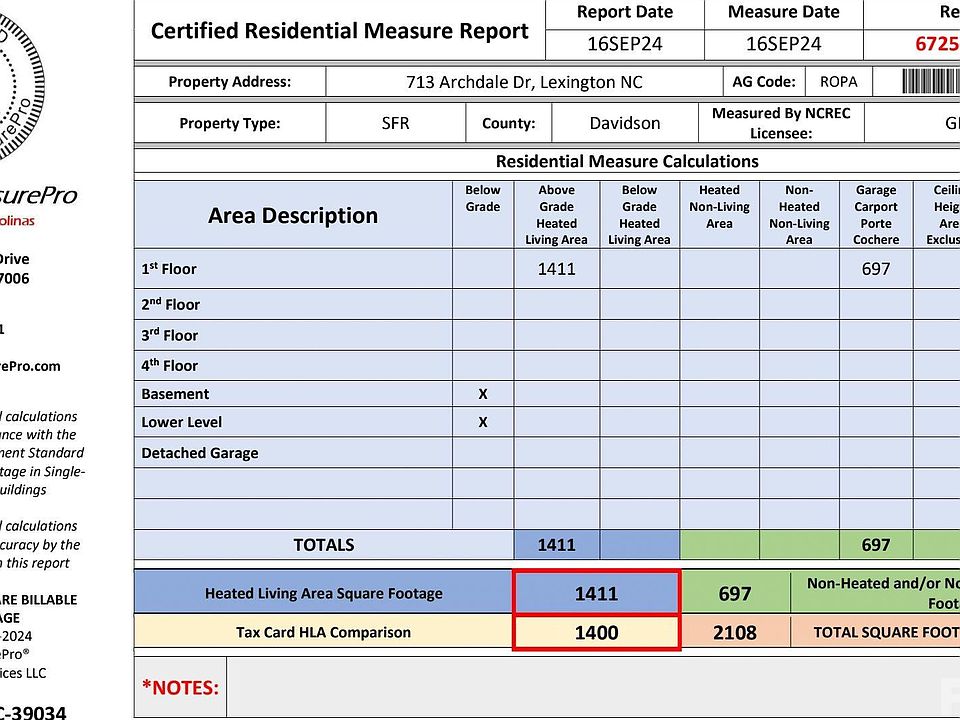This screenshot has height=720, width=960.
Task: Select the red-outlined Heated Living Area 1411 cell
Action: click(x=596, y=593)
